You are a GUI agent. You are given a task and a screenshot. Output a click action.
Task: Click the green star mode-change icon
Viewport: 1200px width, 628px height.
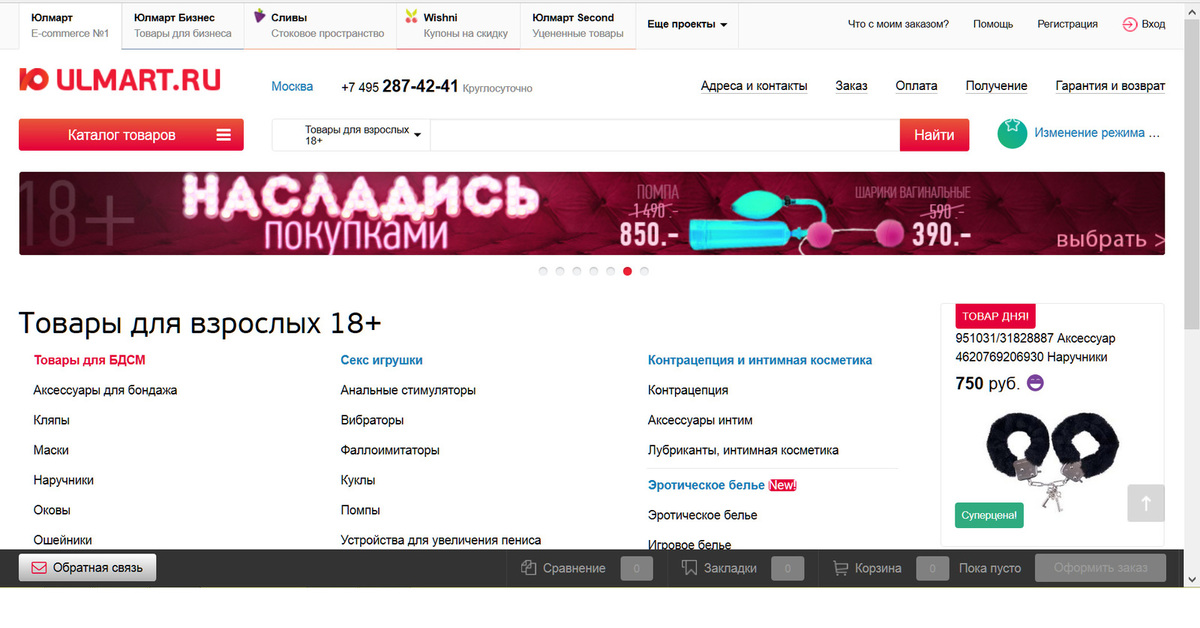(x=1012, y=133)
